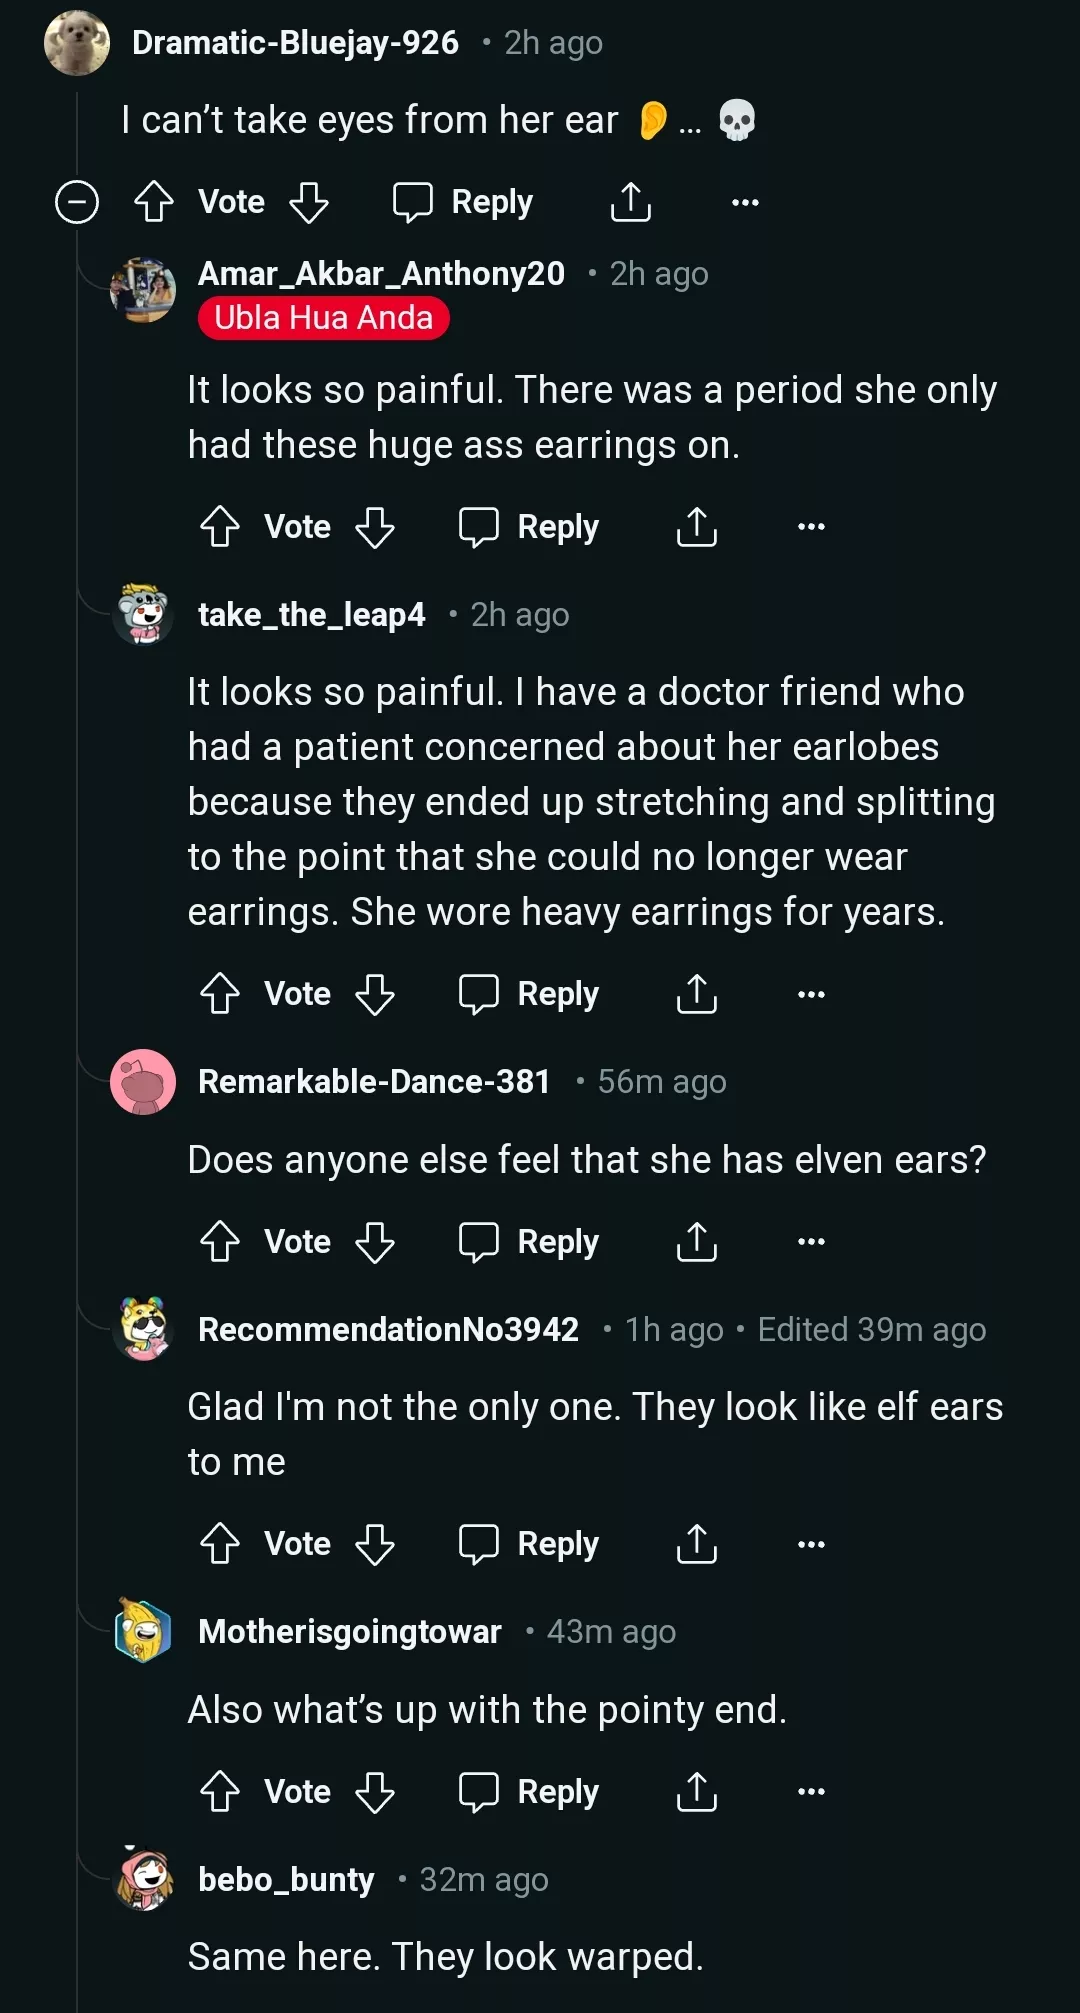Upvote Dramatic-Bluejay-926's comment

[x=154, y=202]
